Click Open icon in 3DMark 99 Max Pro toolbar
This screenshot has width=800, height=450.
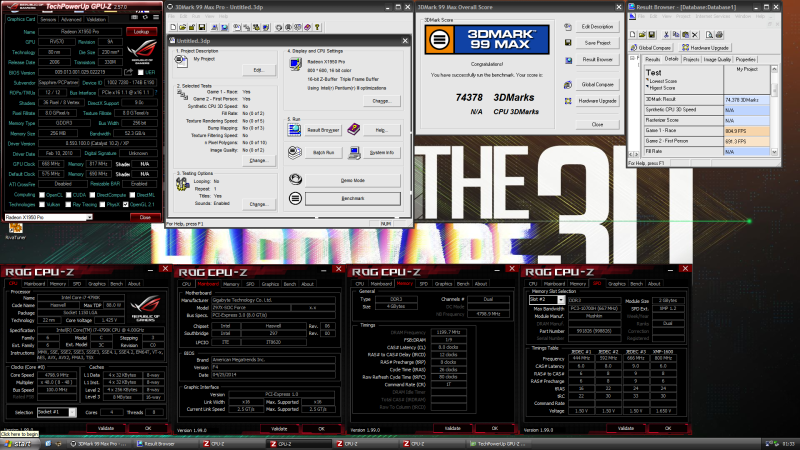[x=182, y=27]
